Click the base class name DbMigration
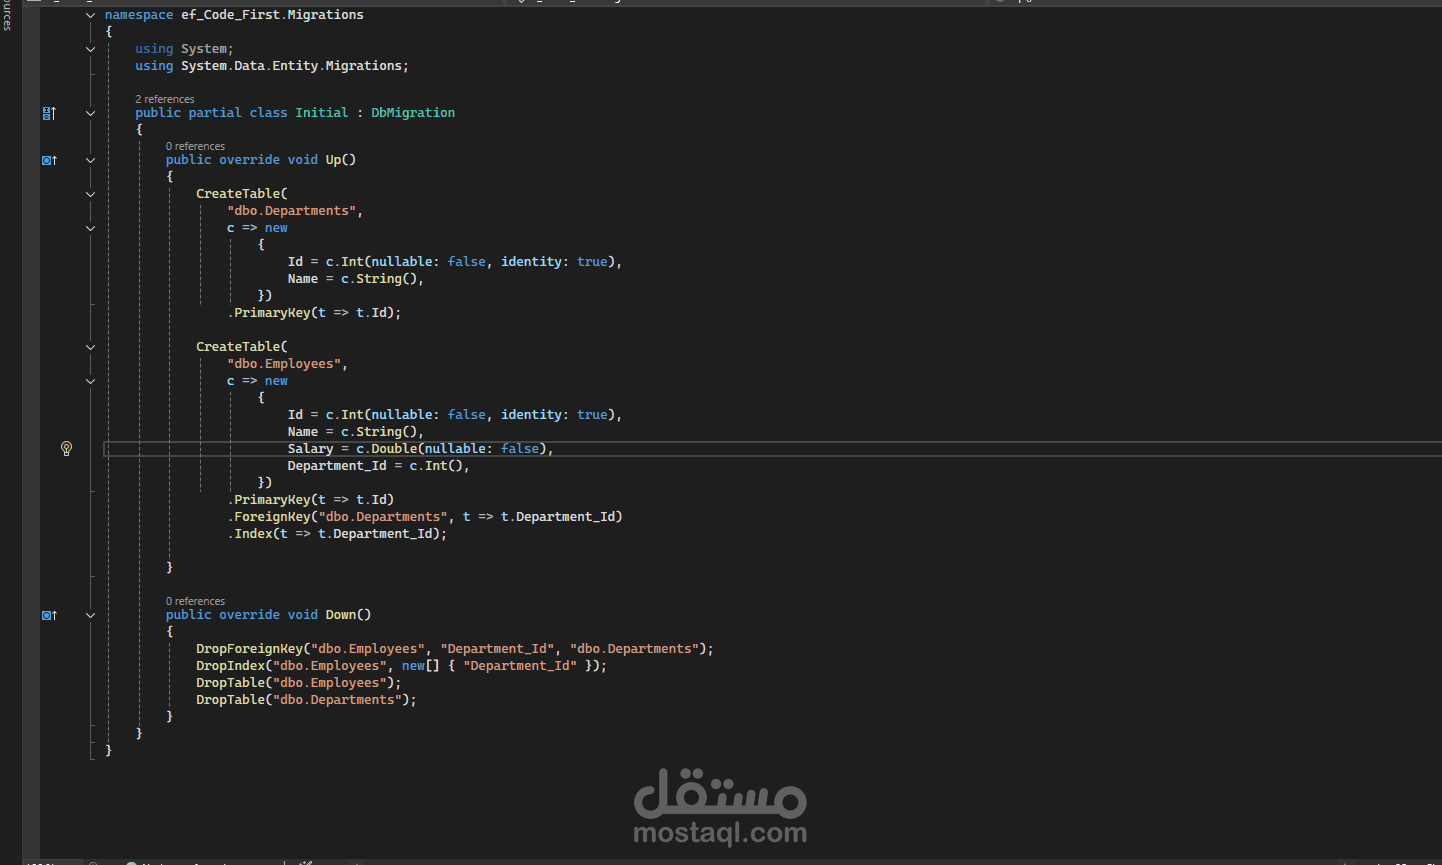Viewport: 1442px width, 865px height. [413, 113]
